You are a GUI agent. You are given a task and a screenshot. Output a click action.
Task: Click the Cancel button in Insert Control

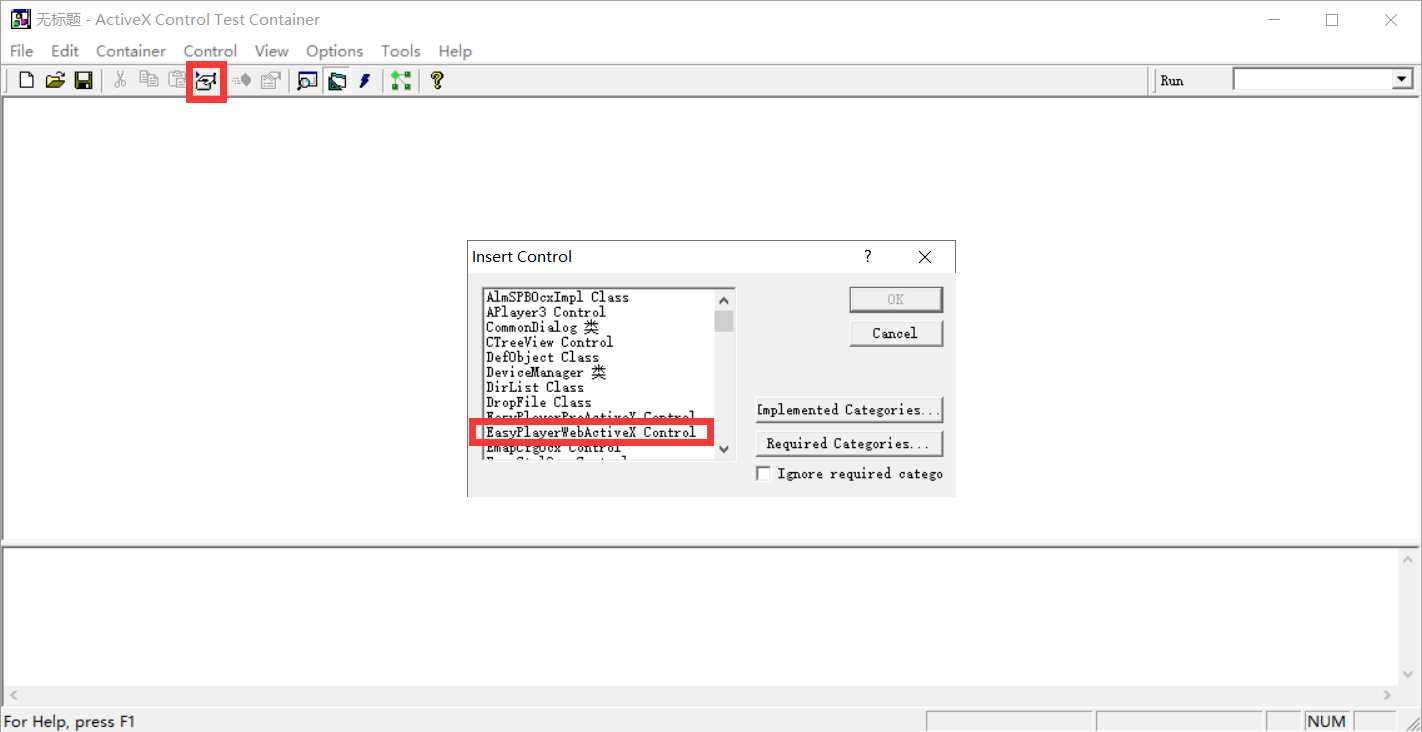896,333
